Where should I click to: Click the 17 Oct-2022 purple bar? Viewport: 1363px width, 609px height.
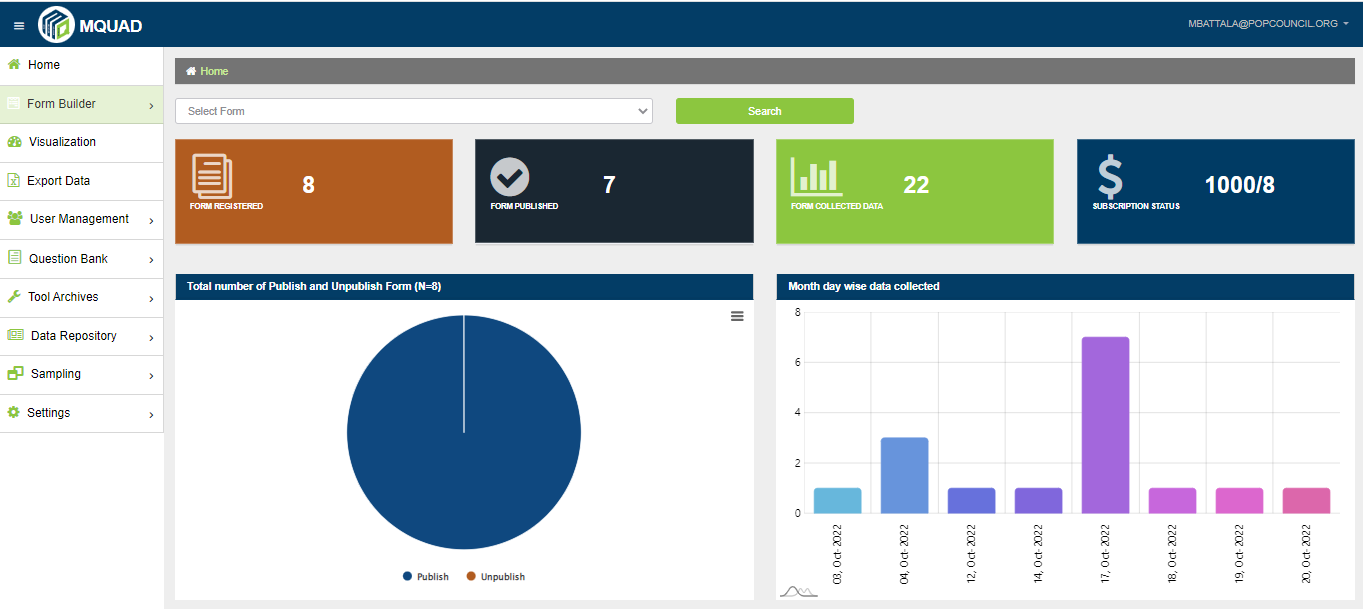[x=1105, y=425]
